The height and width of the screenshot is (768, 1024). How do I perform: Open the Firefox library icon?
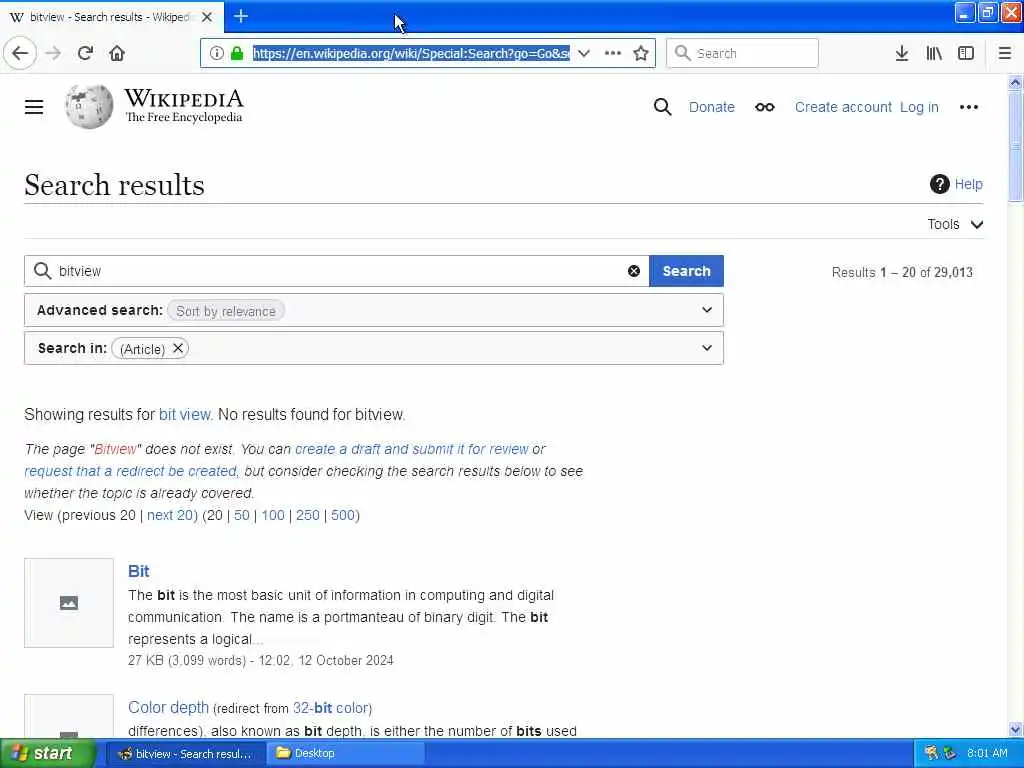934,53
